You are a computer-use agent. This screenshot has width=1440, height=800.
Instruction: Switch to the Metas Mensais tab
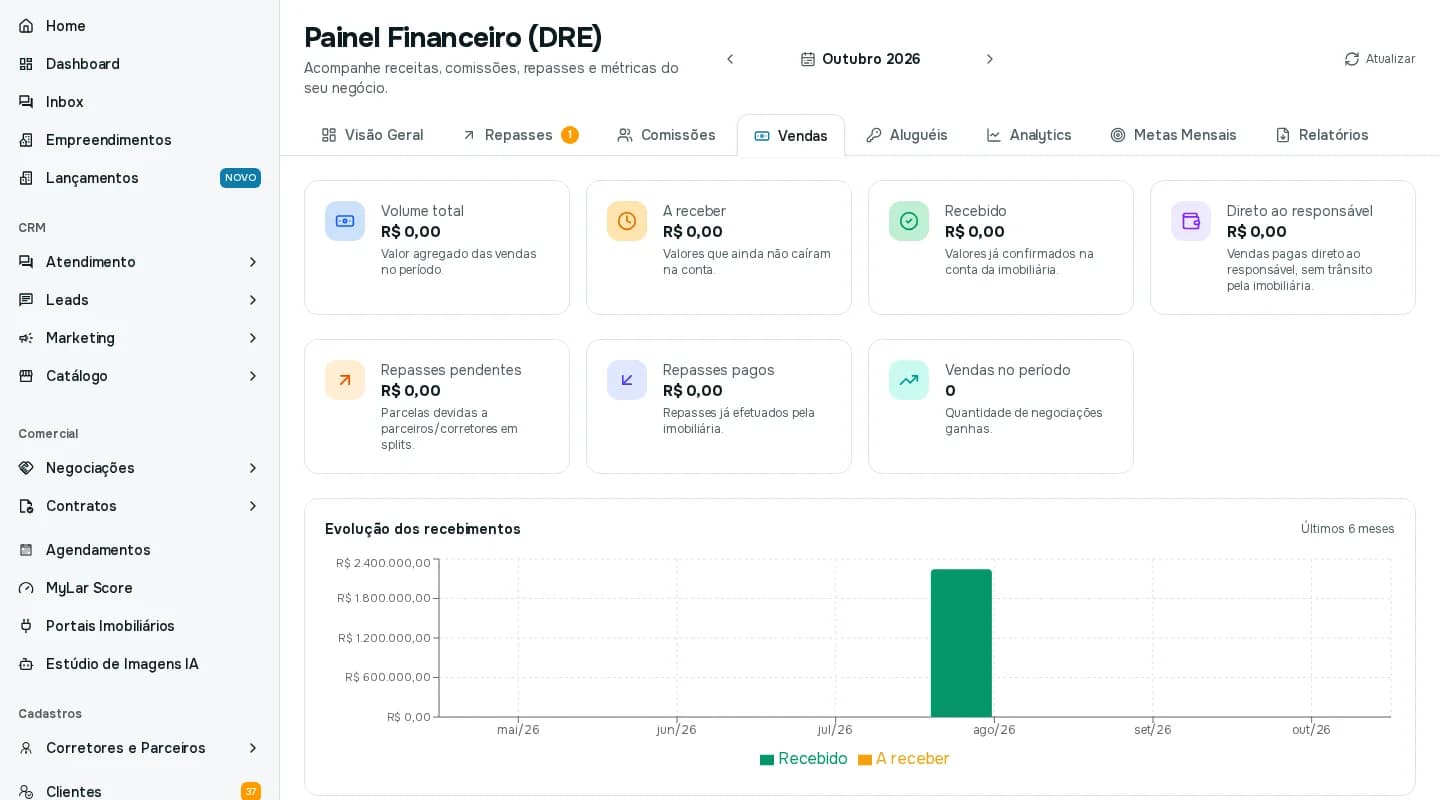pos(1173,135)
